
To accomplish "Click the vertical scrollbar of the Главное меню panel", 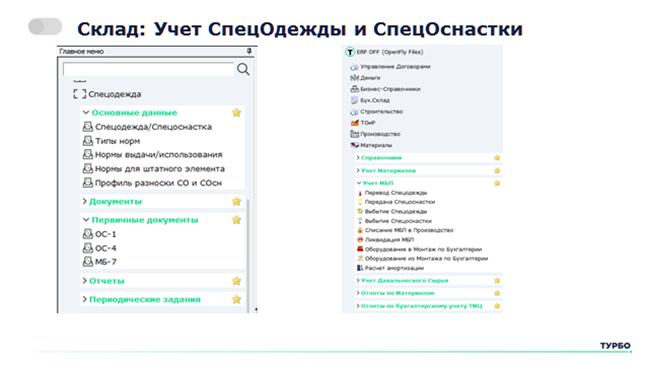I will tap(248, 255).
